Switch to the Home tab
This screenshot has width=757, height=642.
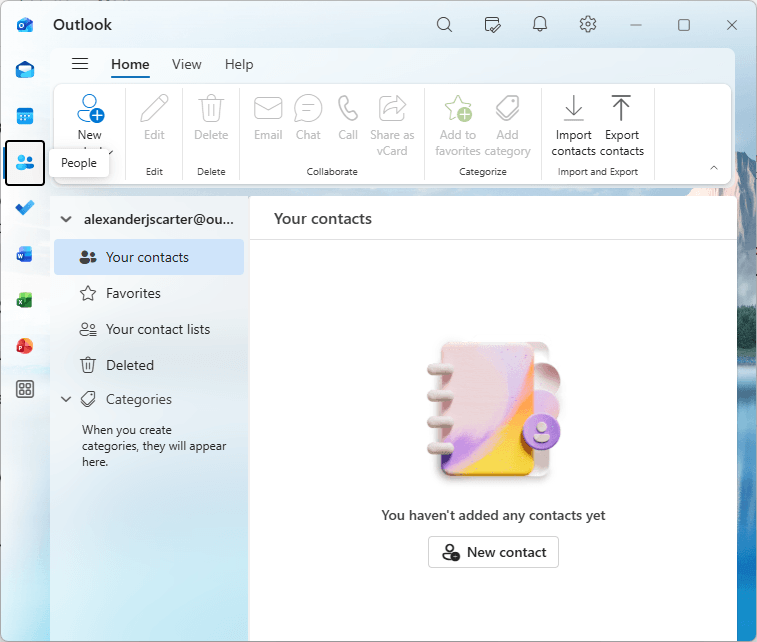(x=130, y=64)
